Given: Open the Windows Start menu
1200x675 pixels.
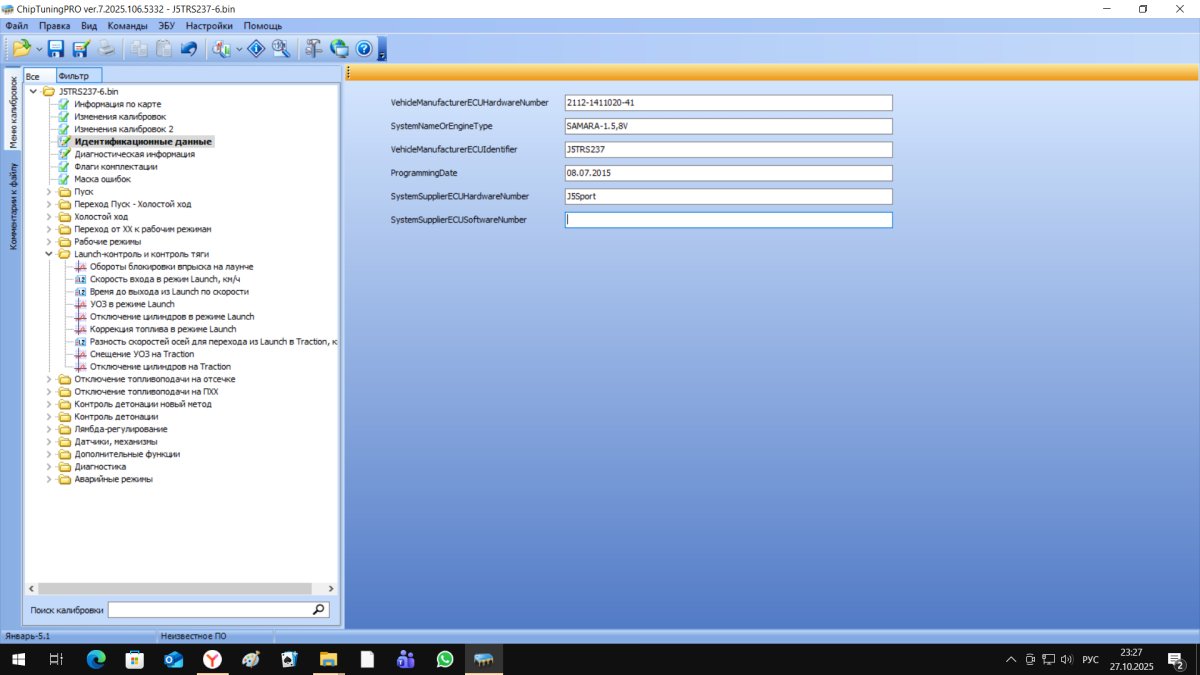Looking at the screenshot, I should pos(18,659).
